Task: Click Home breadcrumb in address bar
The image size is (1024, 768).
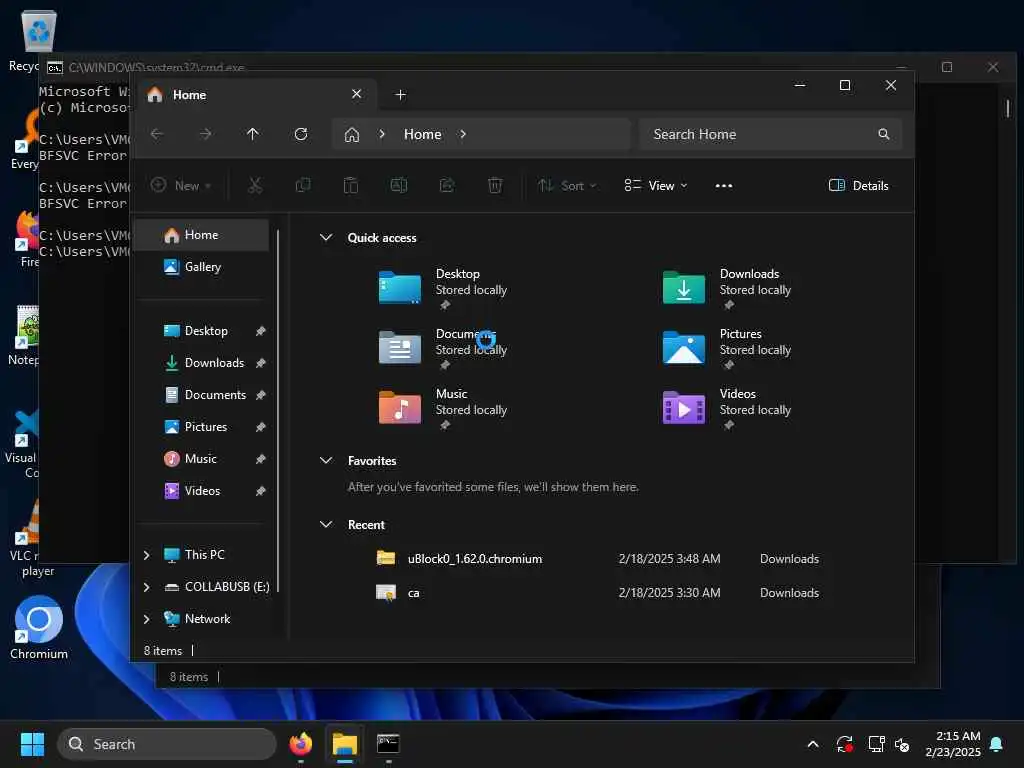Action: point(423,135)
